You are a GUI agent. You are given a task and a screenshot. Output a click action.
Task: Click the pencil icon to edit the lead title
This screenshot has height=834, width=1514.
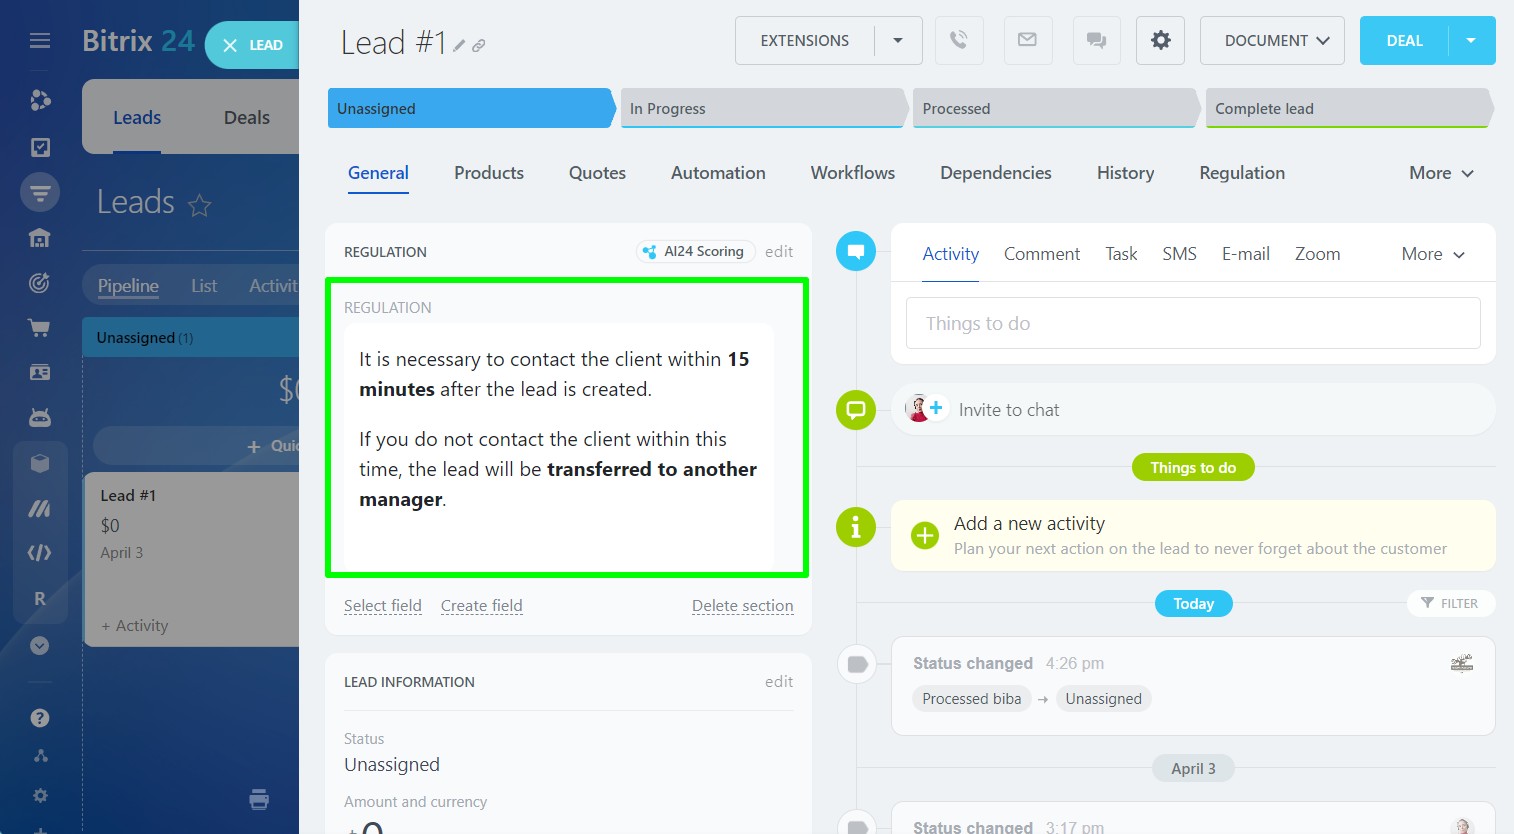tap(459, 46)
